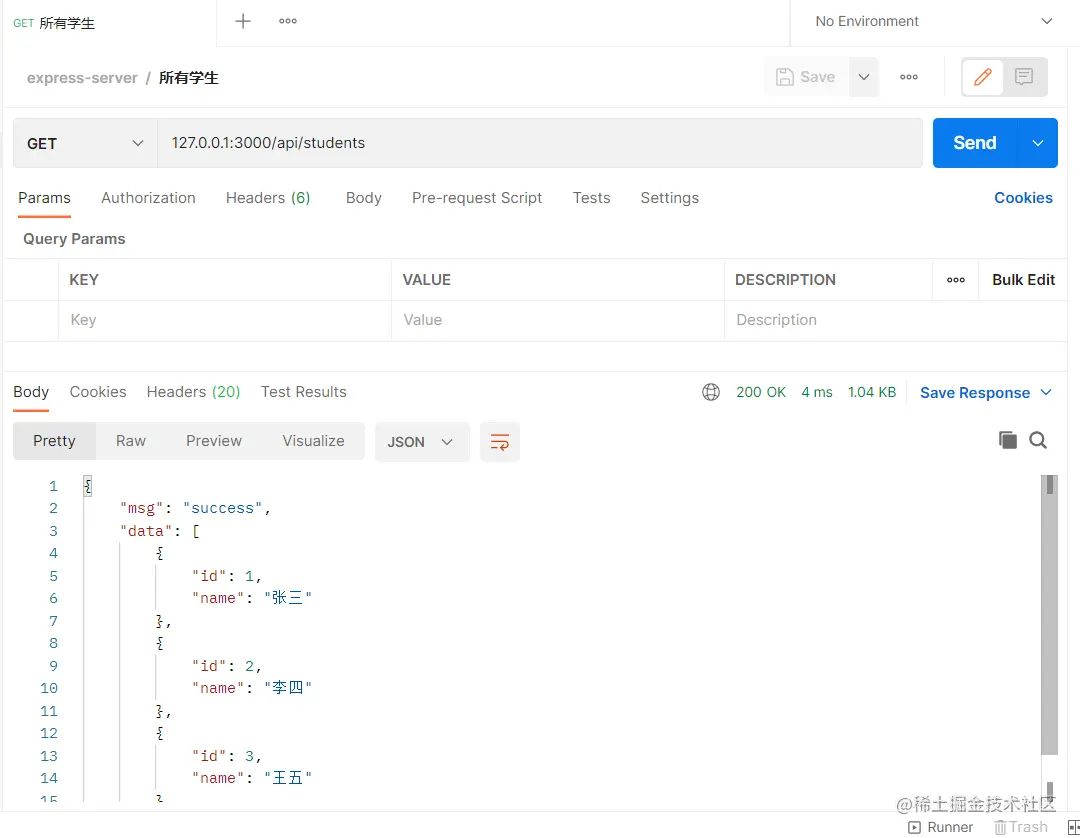Viewport: 1080px width, 838px height.
Task: Select the response Body tab
Action: [x=31, y=392]
